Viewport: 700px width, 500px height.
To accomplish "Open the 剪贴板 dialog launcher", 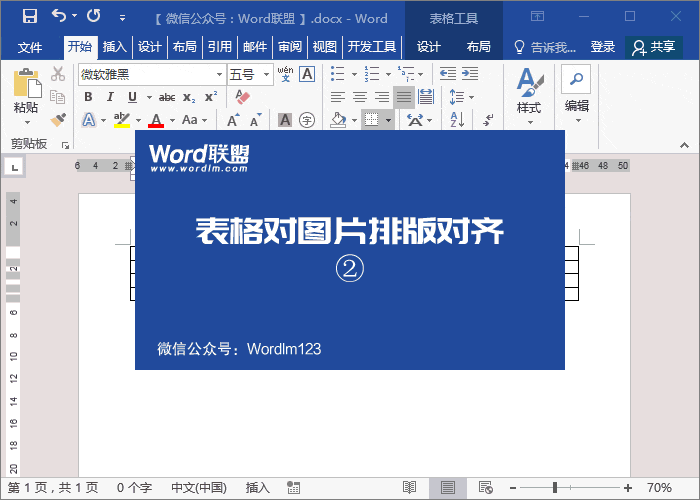I will click(66, 145).
